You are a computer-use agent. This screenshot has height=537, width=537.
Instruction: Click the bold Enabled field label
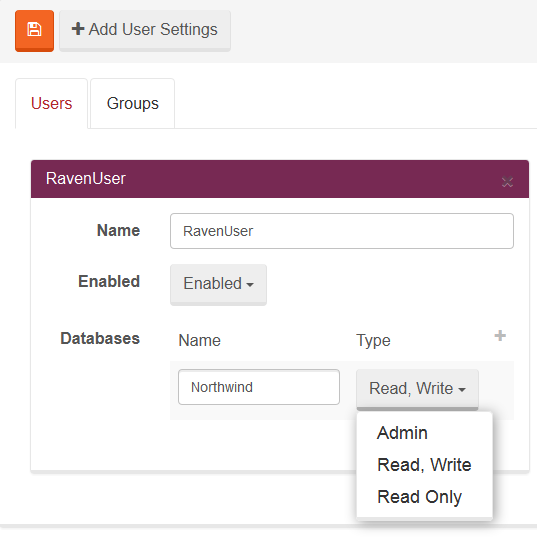(109, 282)
